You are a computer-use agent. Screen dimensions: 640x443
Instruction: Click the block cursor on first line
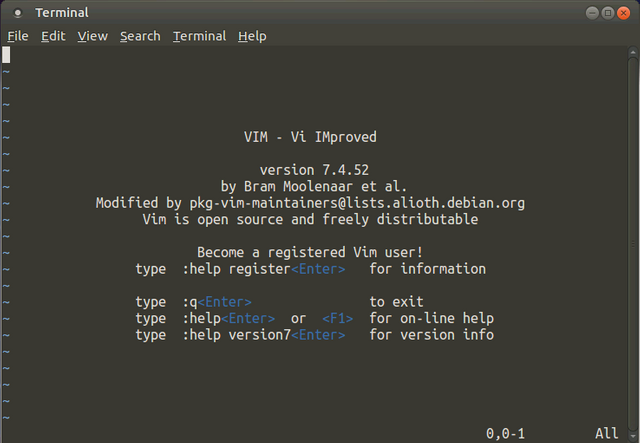(6, 55)
